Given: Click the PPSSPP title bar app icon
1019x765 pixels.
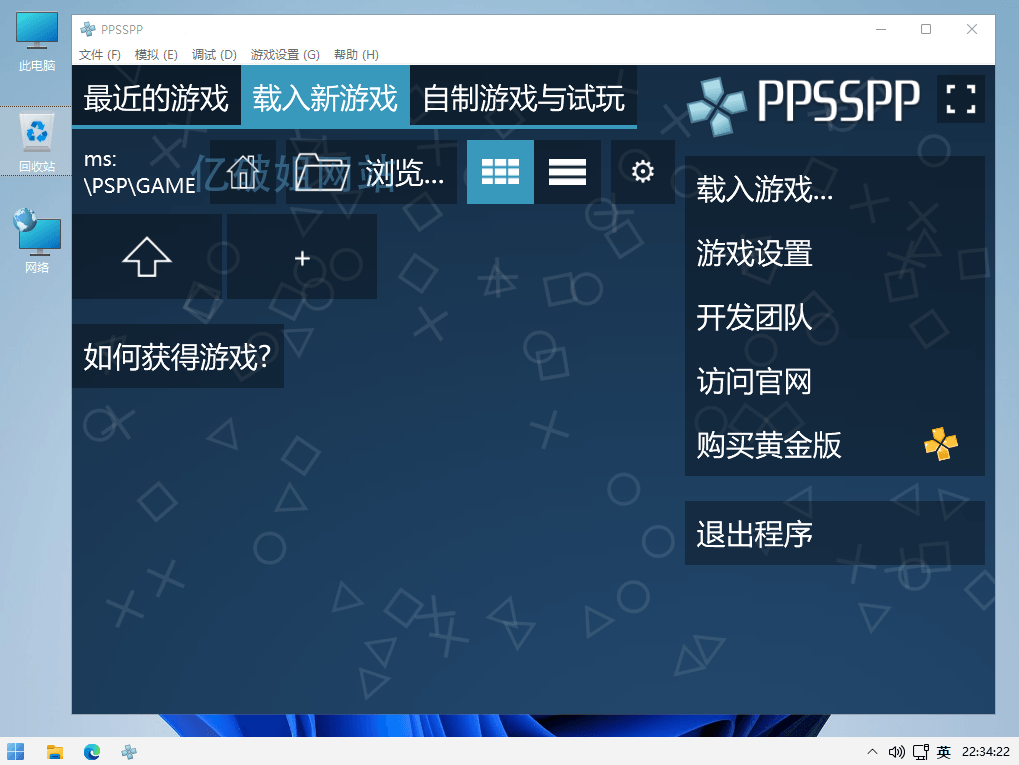Looking at the screenshot, I should pos(88,29).
